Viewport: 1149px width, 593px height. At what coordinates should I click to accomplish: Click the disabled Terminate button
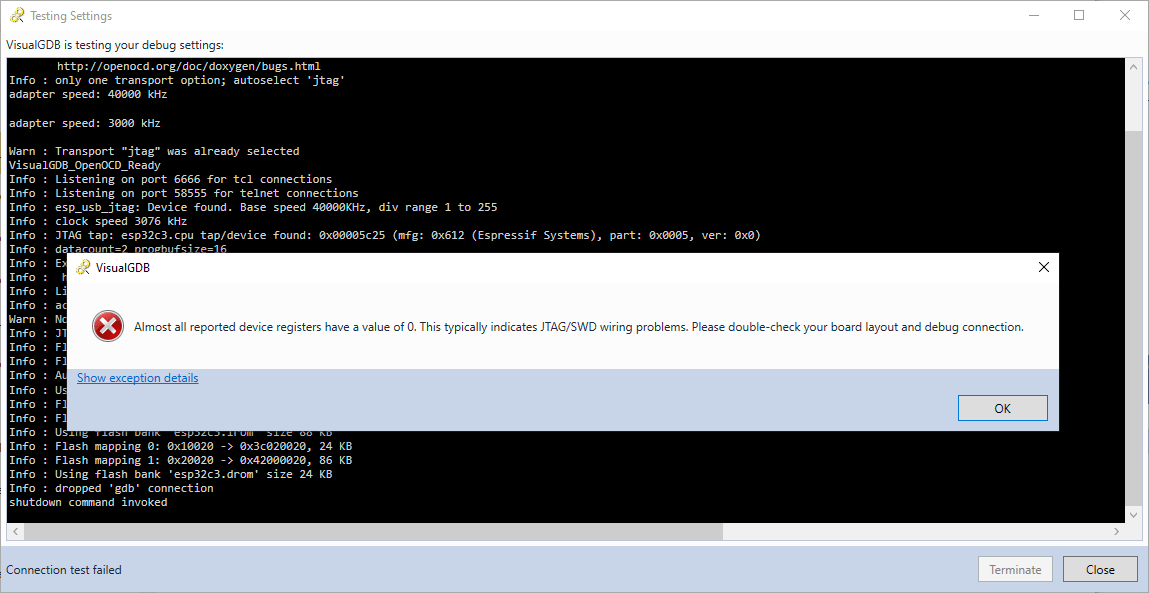1015,569
